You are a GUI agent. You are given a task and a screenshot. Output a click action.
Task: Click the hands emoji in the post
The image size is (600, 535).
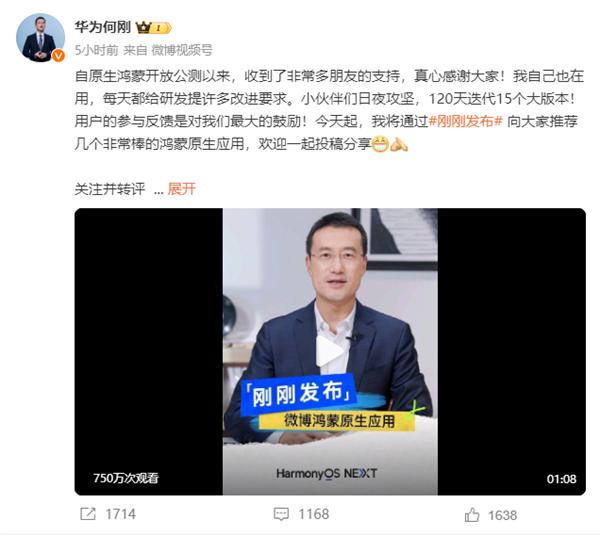(399, 144)
